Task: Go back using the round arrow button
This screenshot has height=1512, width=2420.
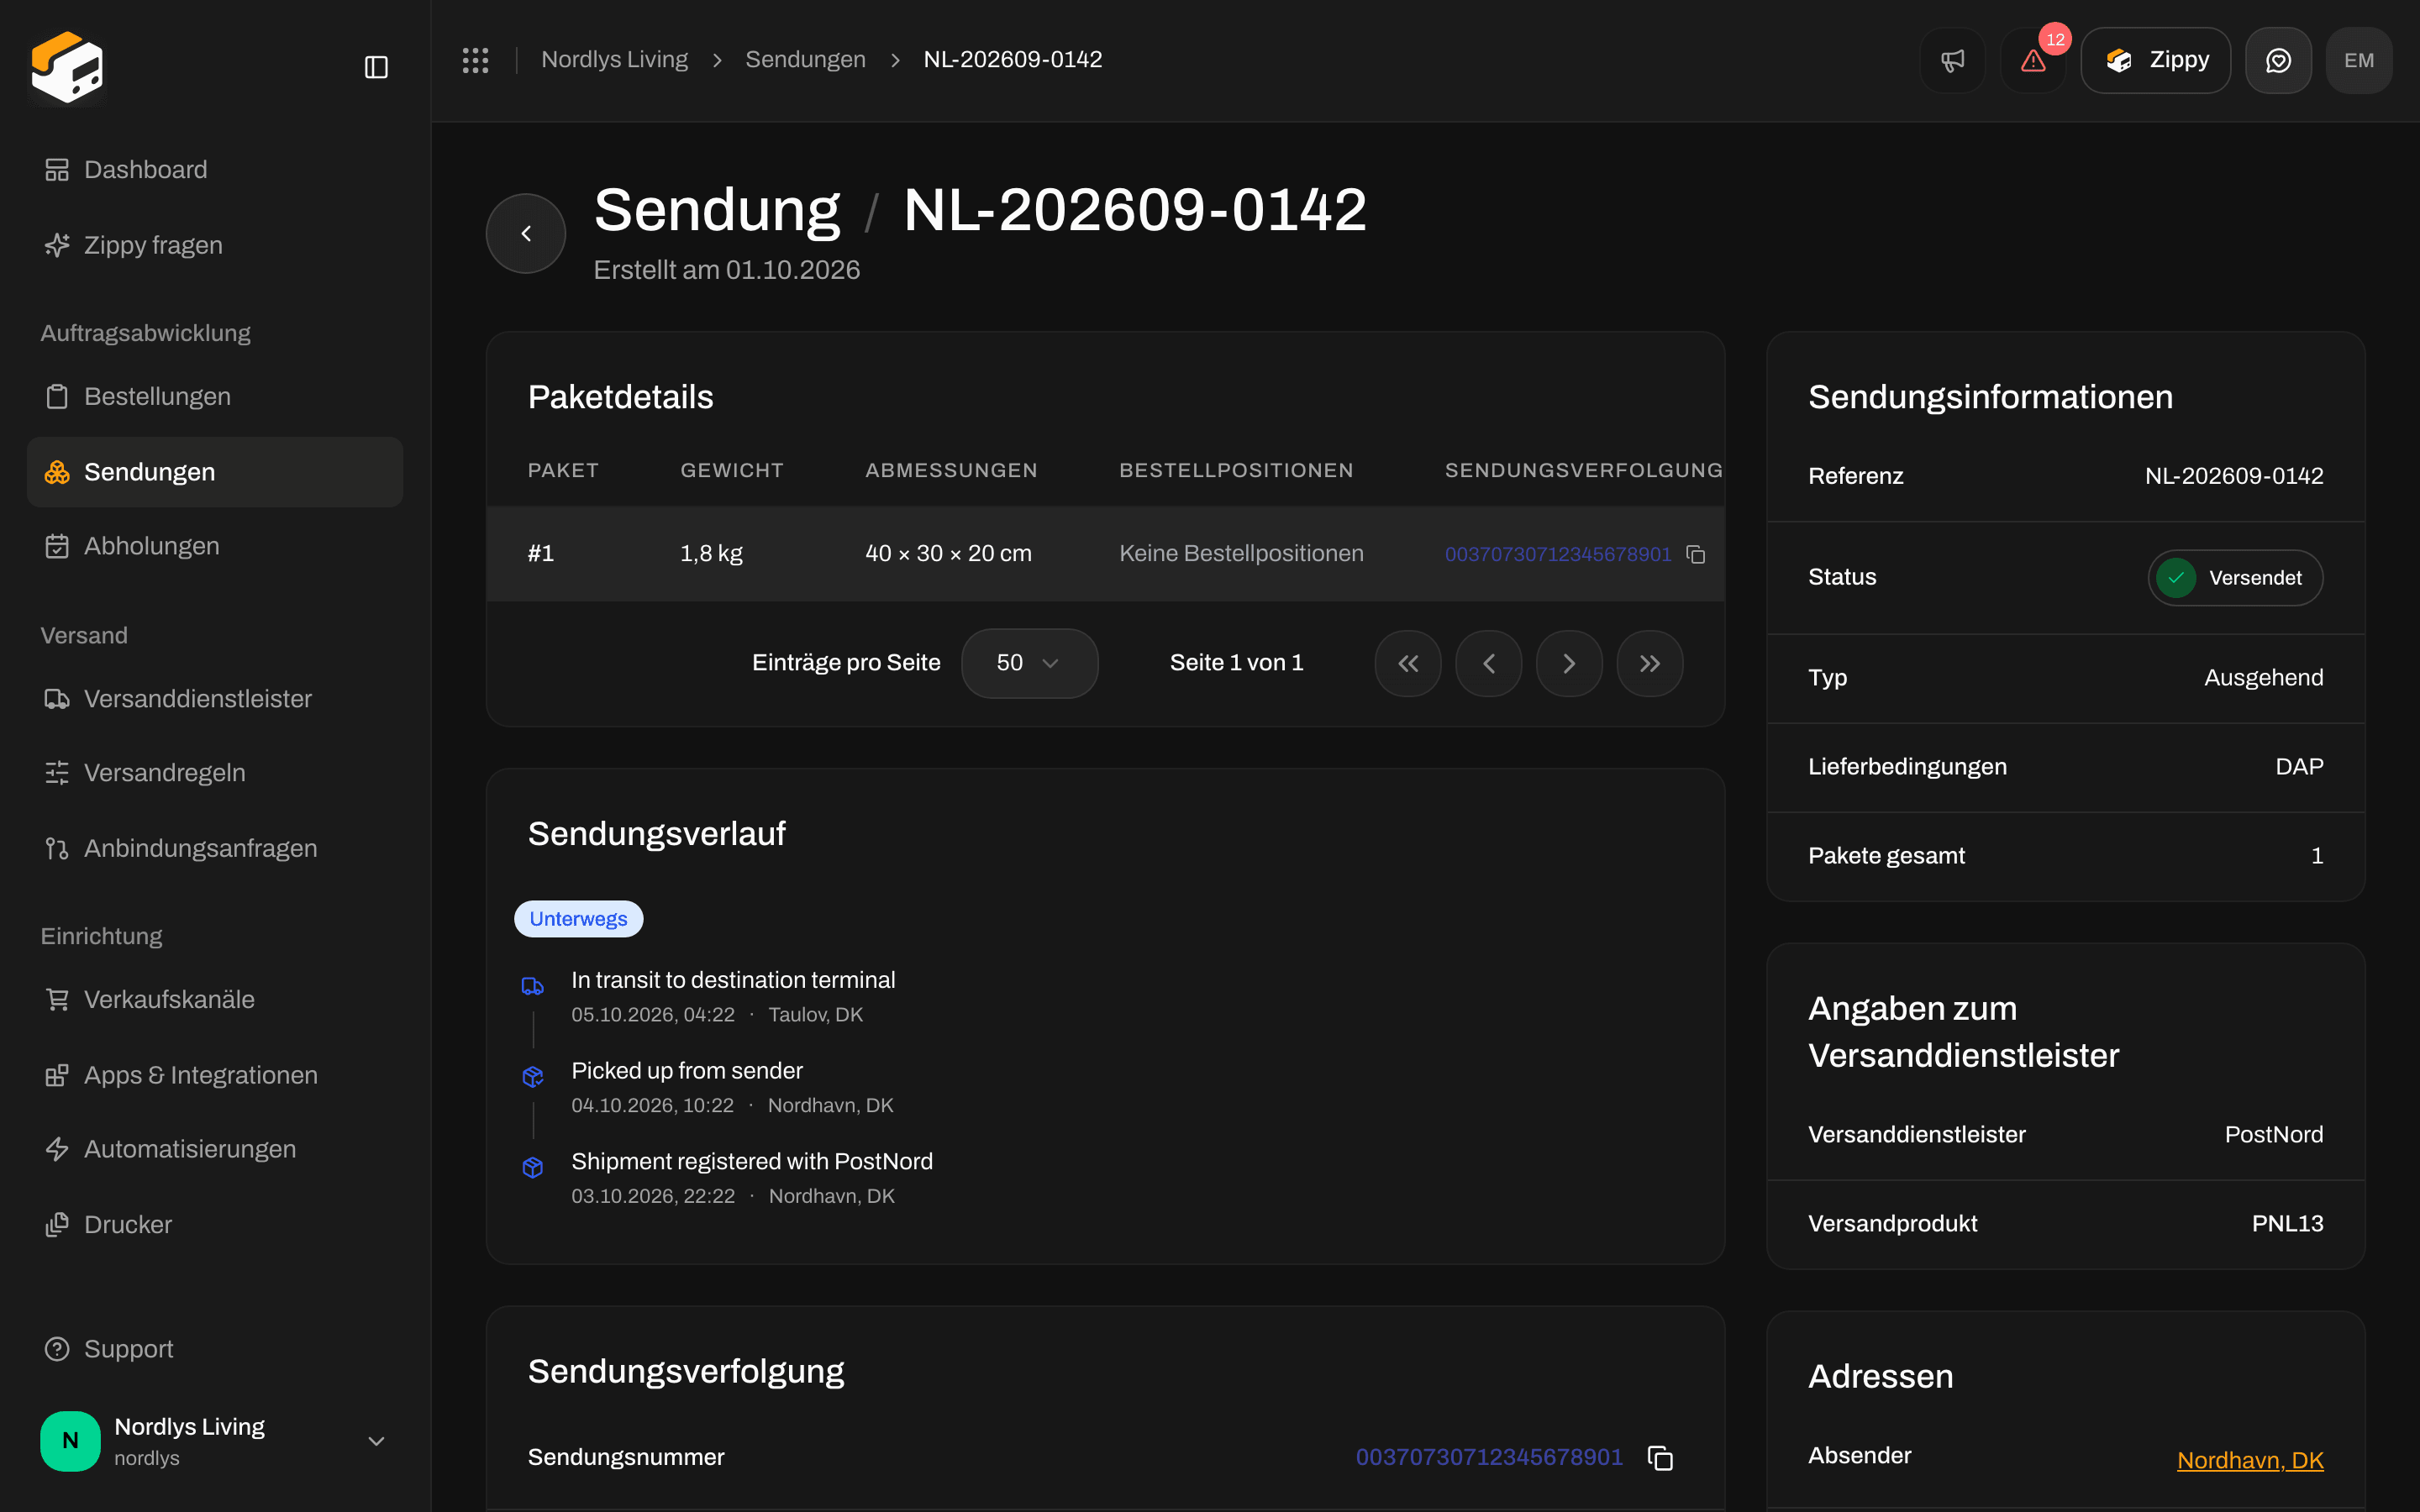Action: pyautogui.click(x=526, y=233)
